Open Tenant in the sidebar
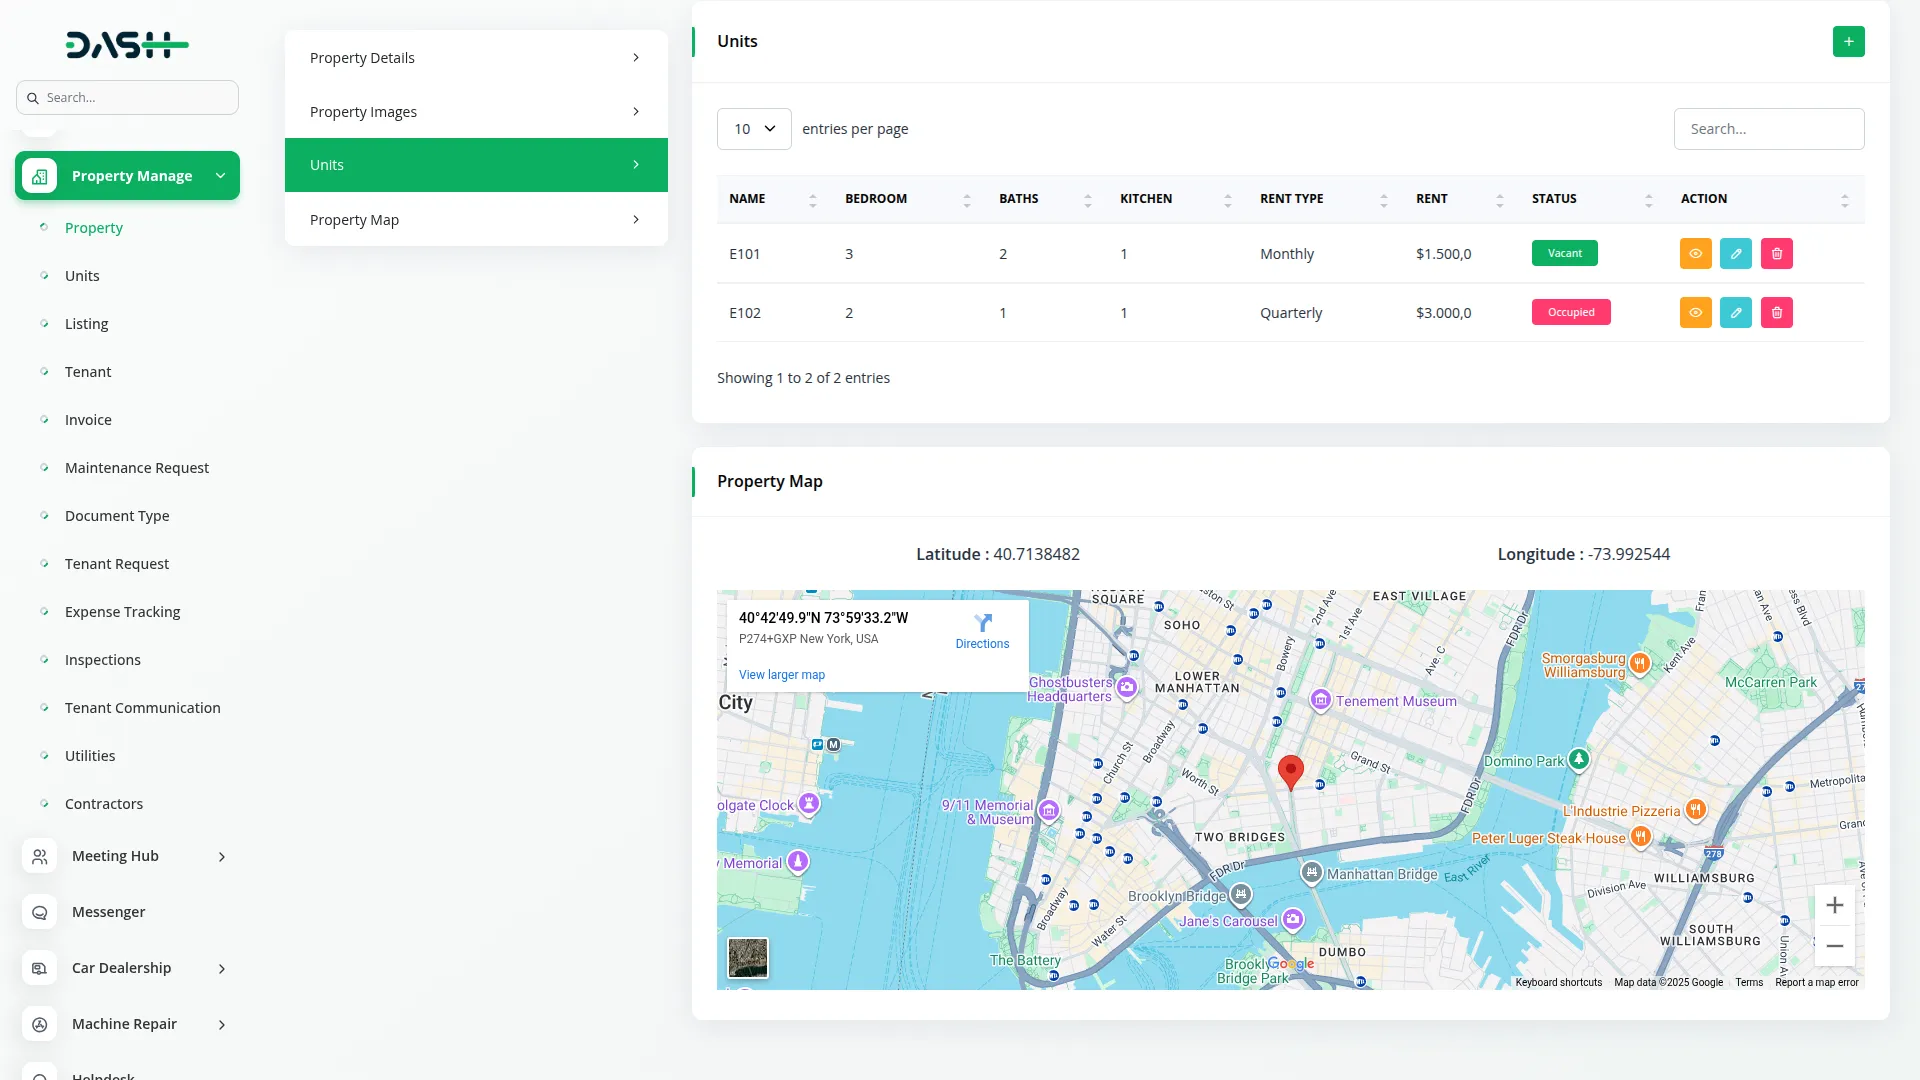Image resolution: width=1920 pixels, height=1080 pixels. 88,372
